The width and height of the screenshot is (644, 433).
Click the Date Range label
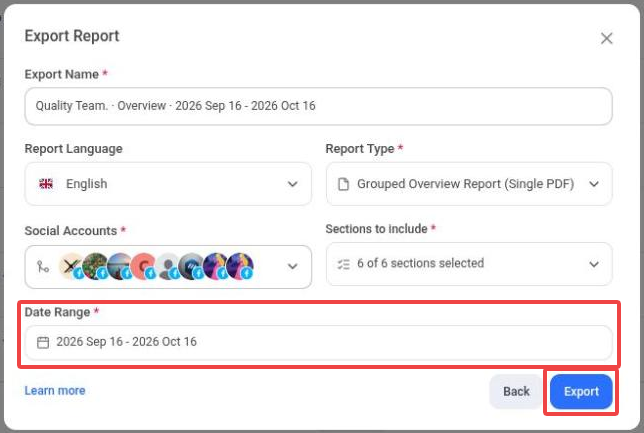pyautogui.click(x=58, y=312)
